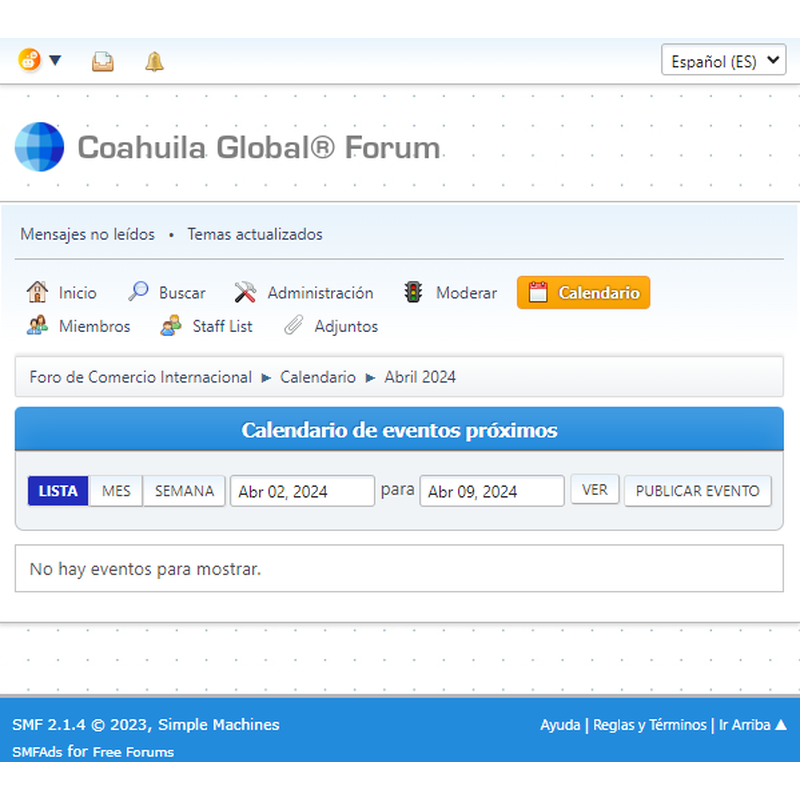
Task: Click the Buscar magnifier icon
Action: pos(138,292)
